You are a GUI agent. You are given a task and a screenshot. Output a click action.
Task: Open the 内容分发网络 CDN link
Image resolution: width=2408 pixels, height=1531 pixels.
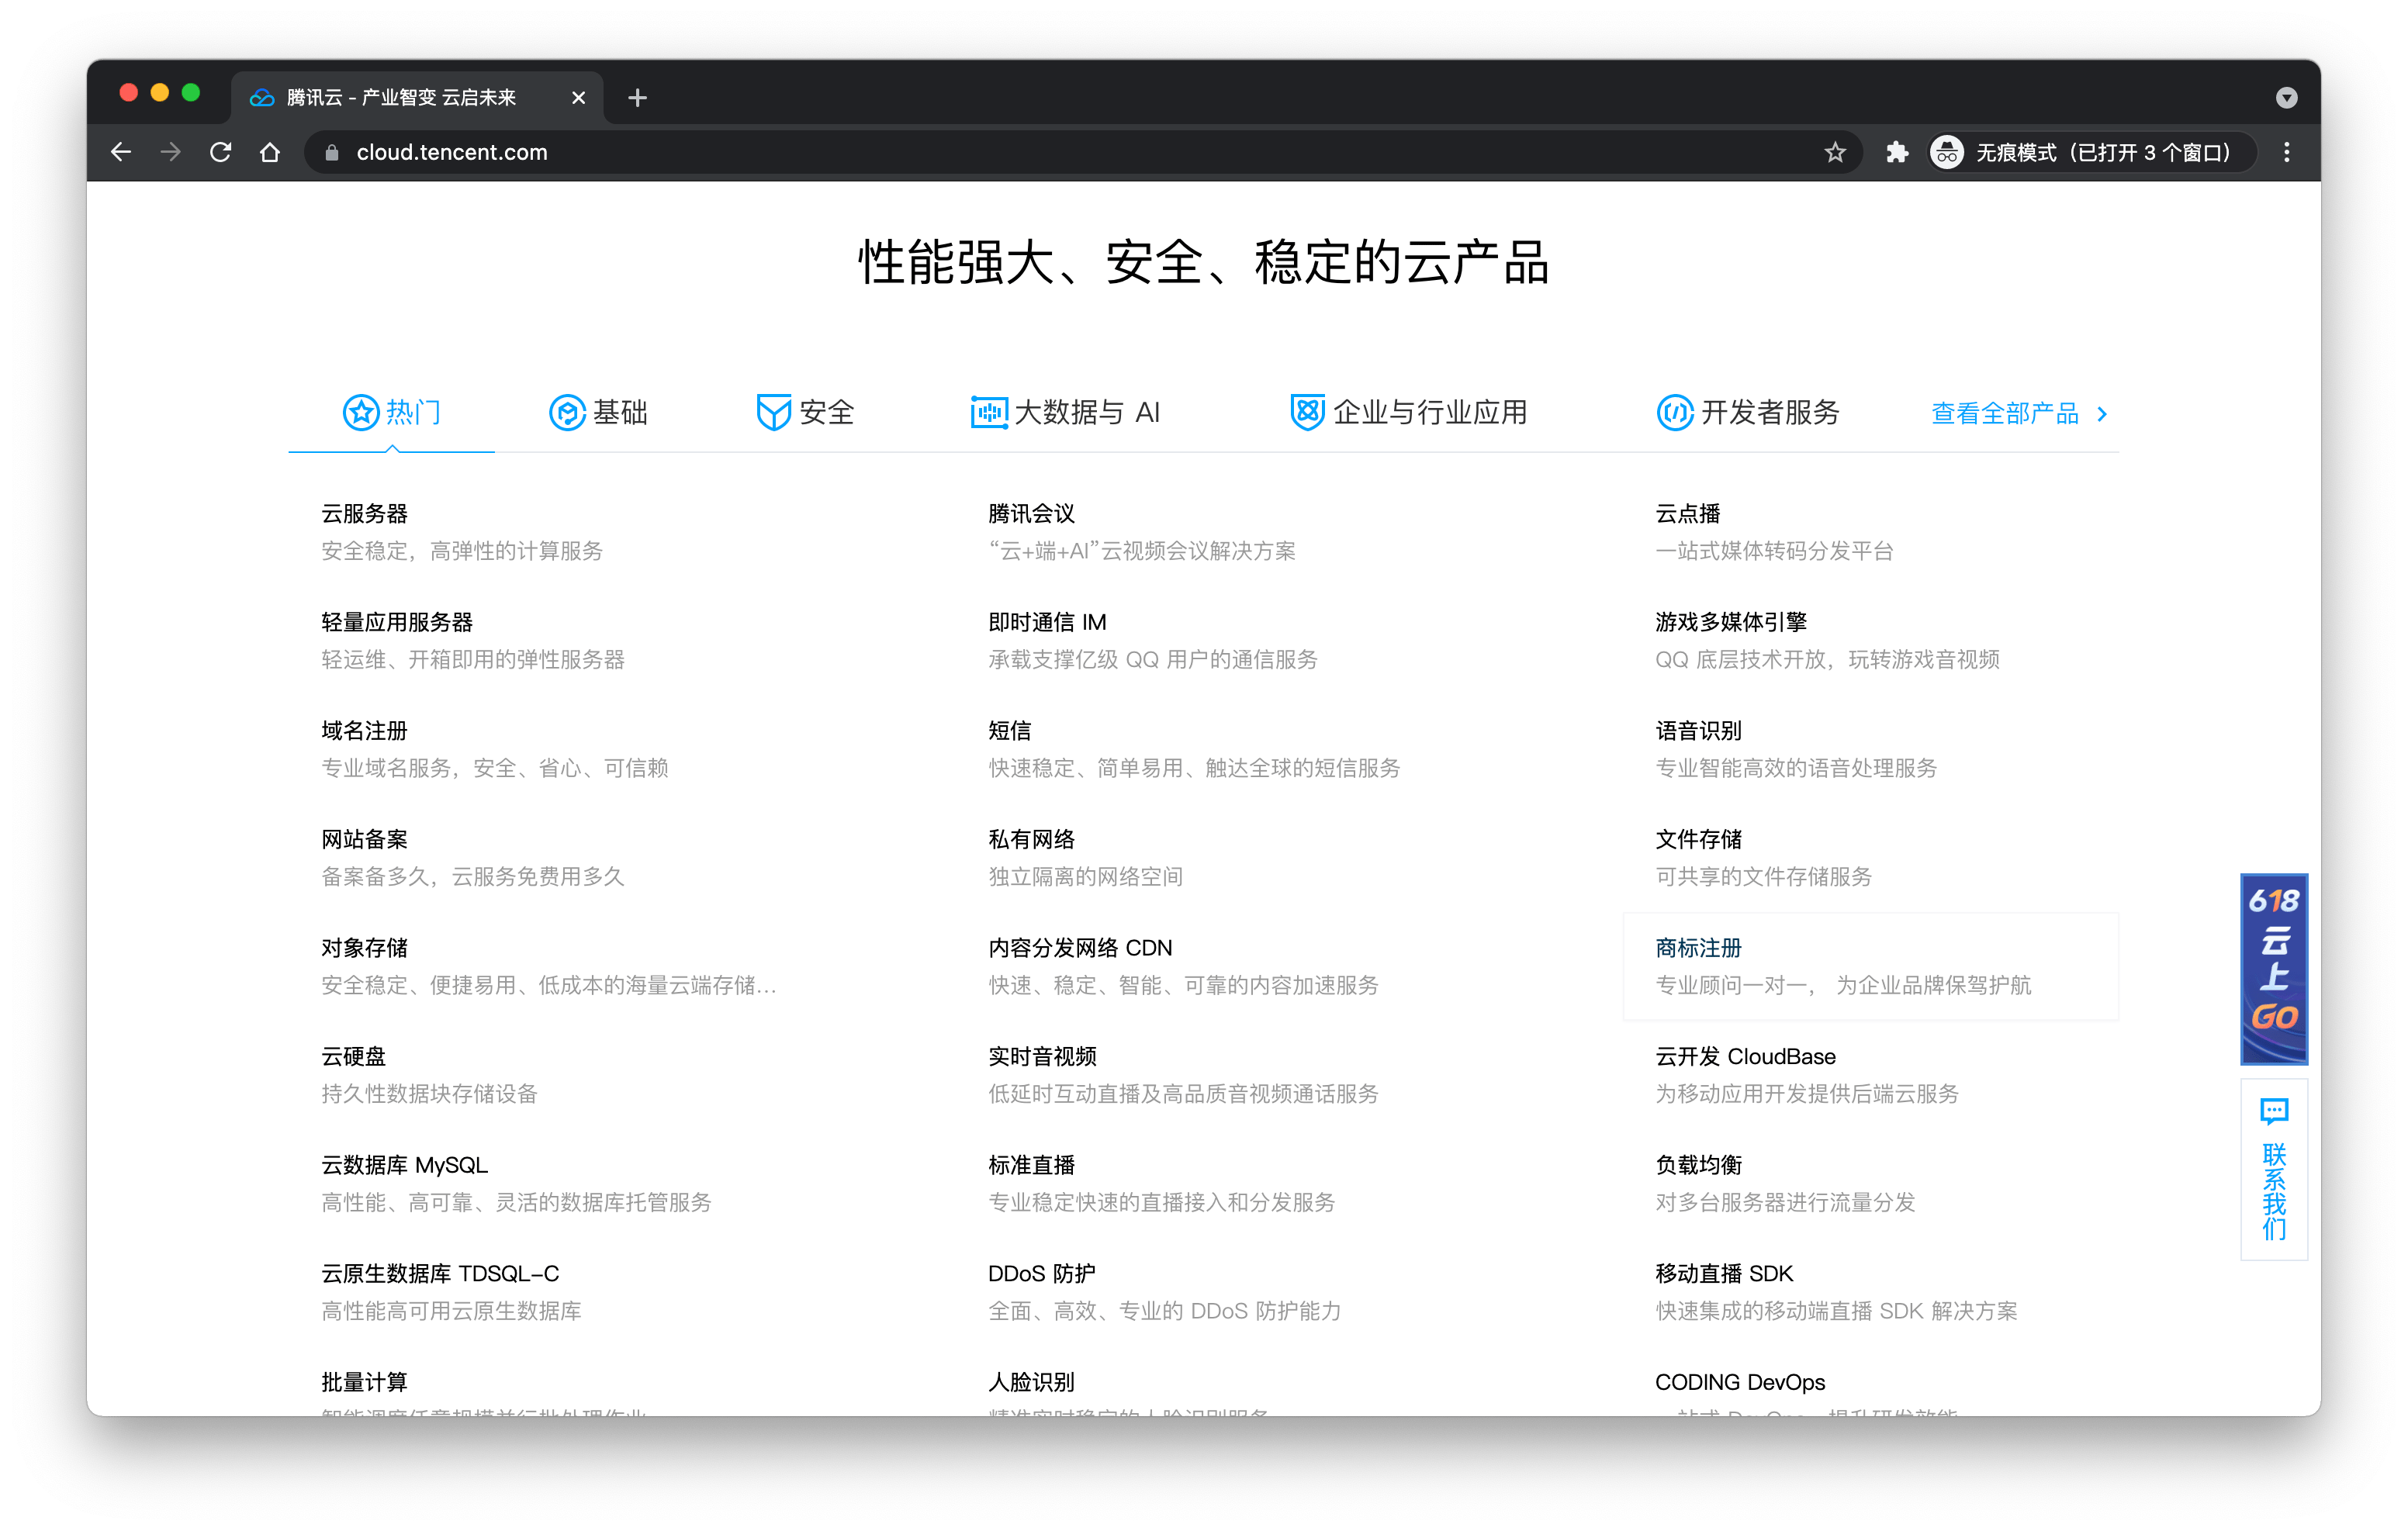1080,947
